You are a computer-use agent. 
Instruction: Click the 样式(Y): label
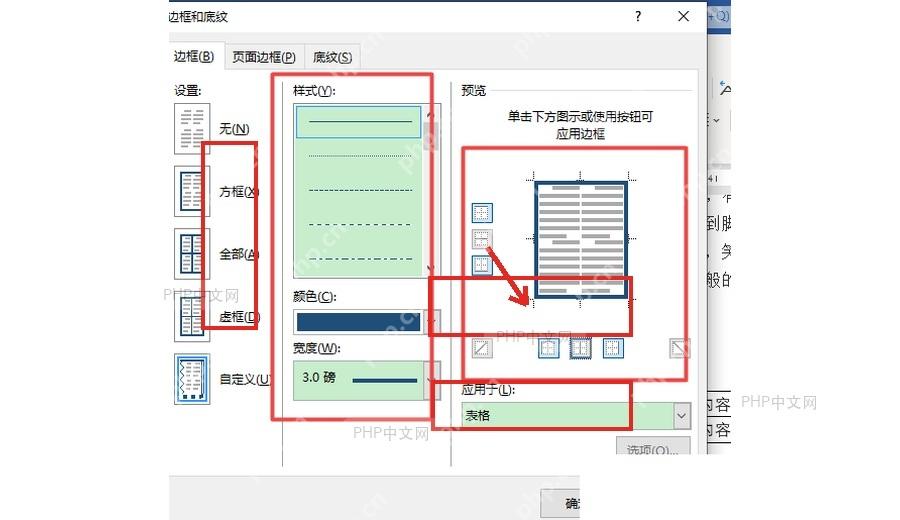(x=314, y=91)
